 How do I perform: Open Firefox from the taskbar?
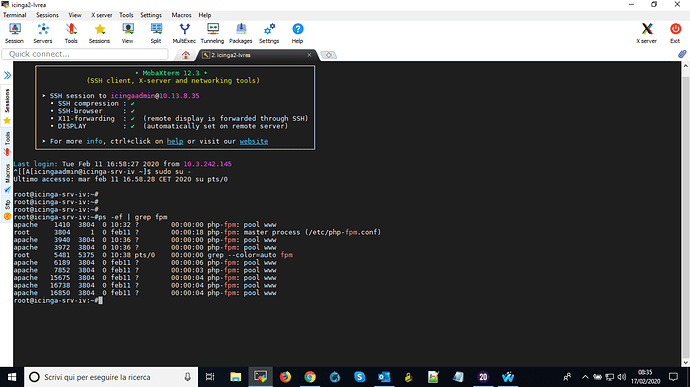285,377
